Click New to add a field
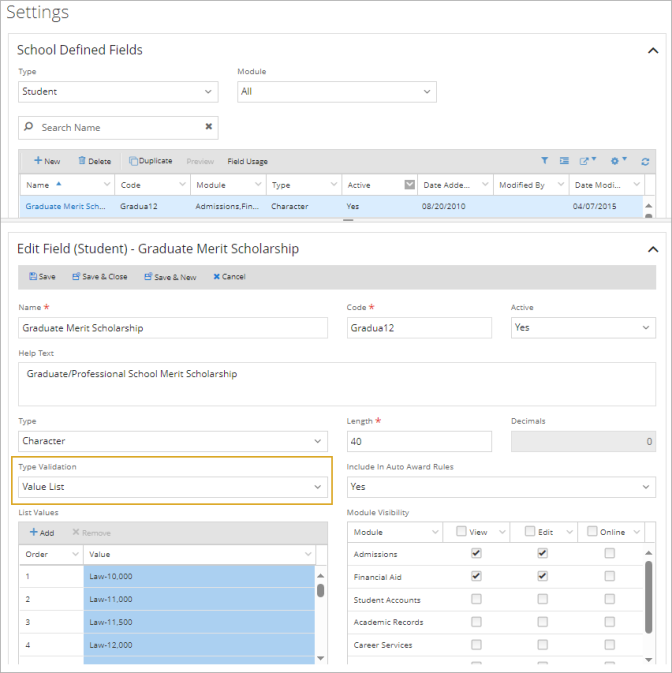Screen dimensions: 672x673 click(47, 161)
